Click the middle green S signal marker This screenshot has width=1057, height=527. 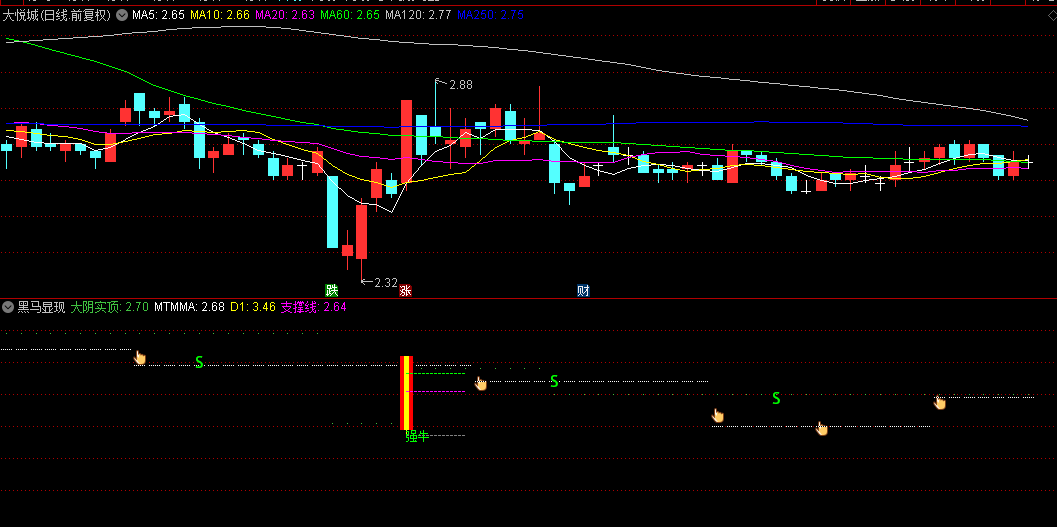coord(554,381)
